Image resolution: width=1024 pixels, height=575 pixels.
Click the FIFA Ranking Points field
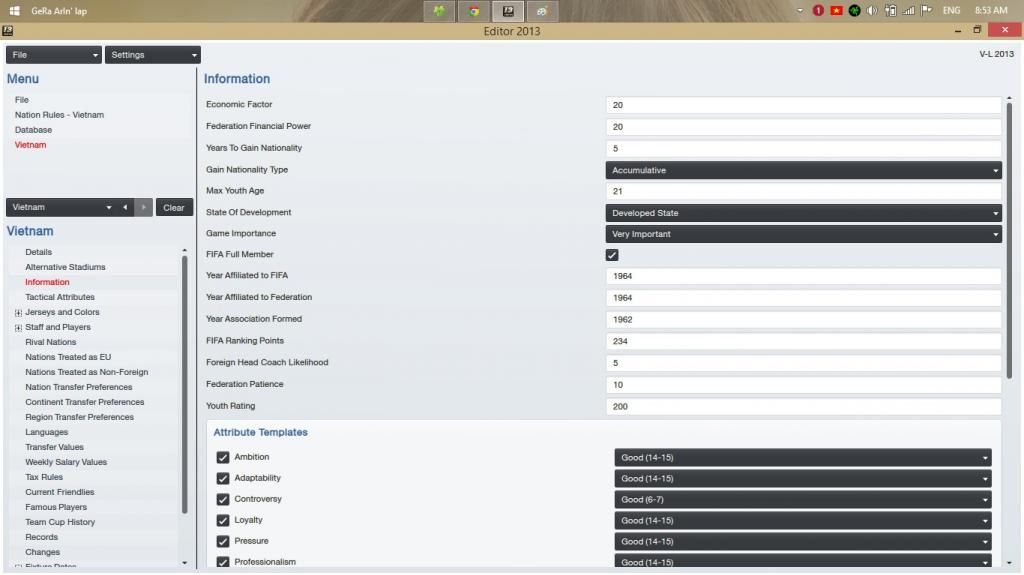coord(803,341)
